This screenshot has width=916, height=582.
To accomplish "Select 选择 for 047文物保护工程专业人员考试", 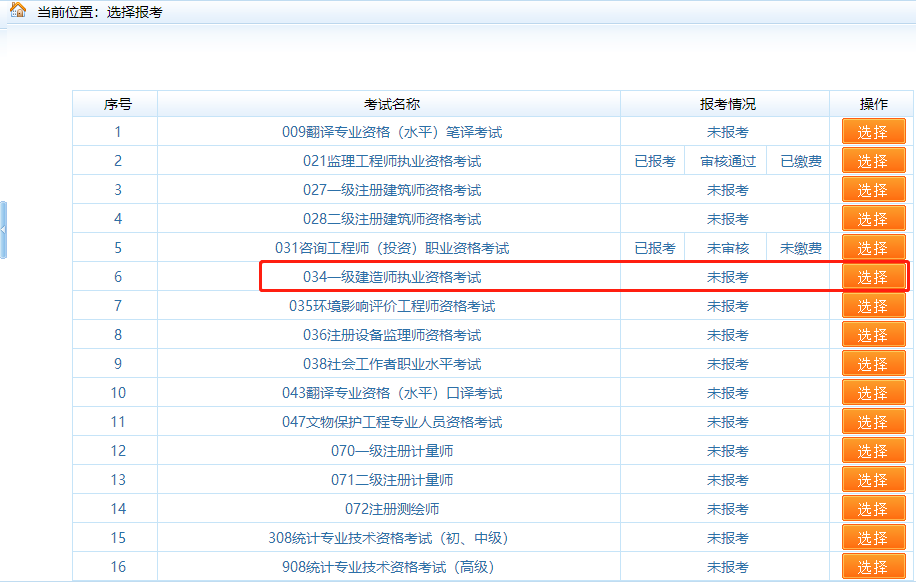I will click(x=872, y=422).
